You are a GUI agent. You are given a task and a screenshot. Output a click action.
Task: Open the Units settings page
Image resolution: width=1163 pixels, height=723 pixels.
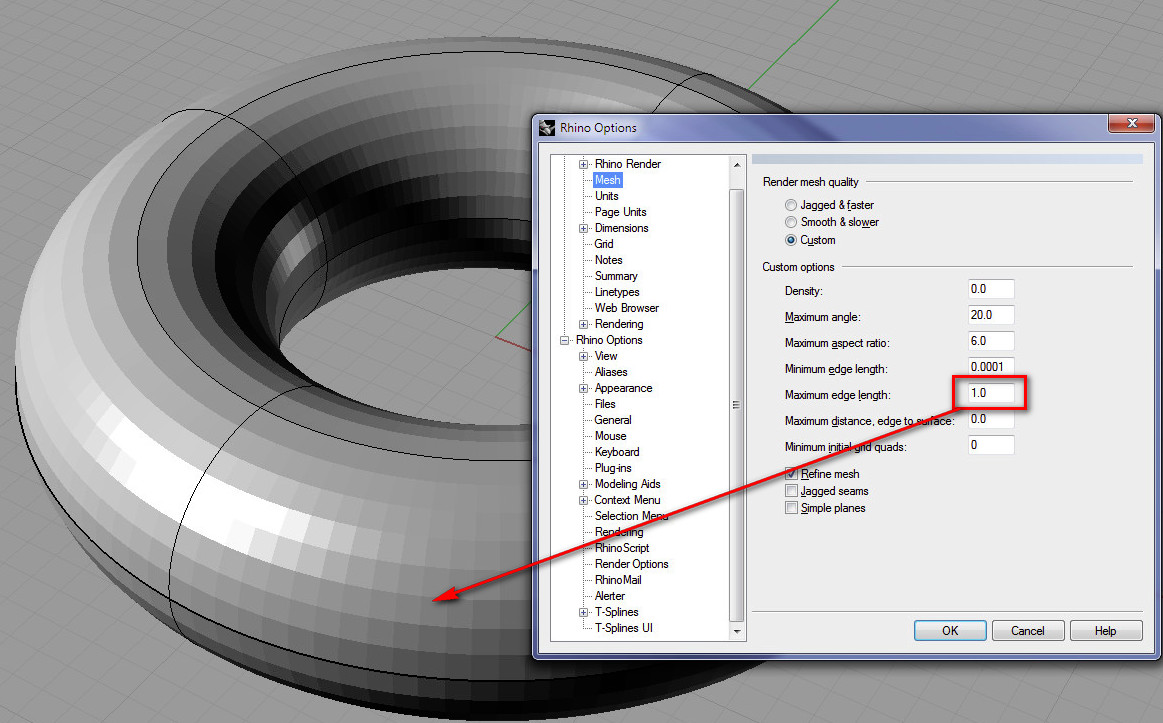tap(606, 196)
